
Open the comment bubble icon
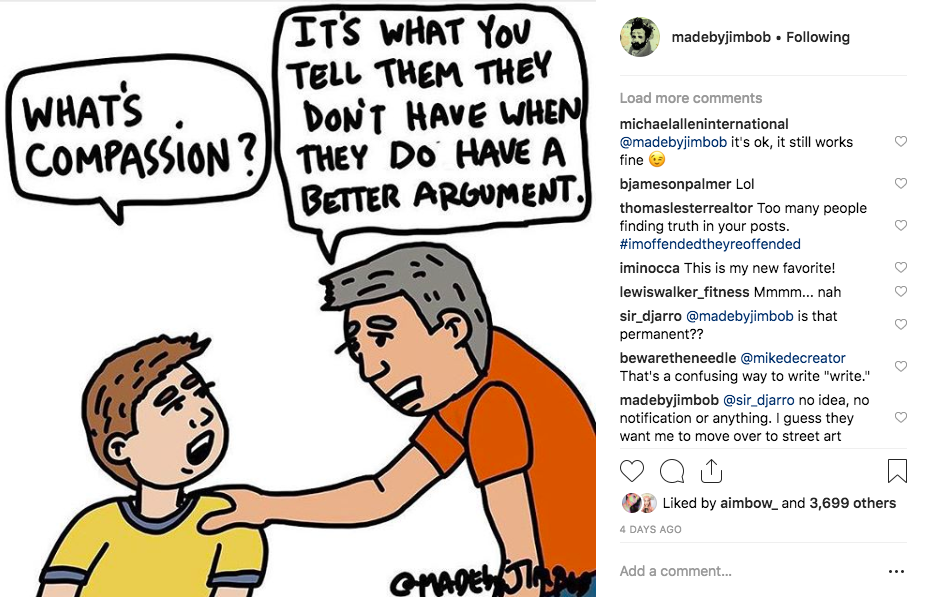coord(672,471)
